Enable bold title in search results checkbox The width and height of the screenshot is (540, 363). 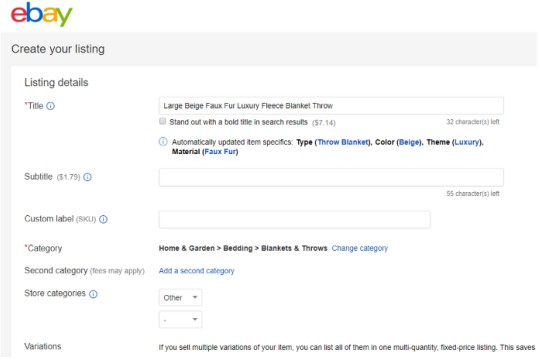coord(163,121)
